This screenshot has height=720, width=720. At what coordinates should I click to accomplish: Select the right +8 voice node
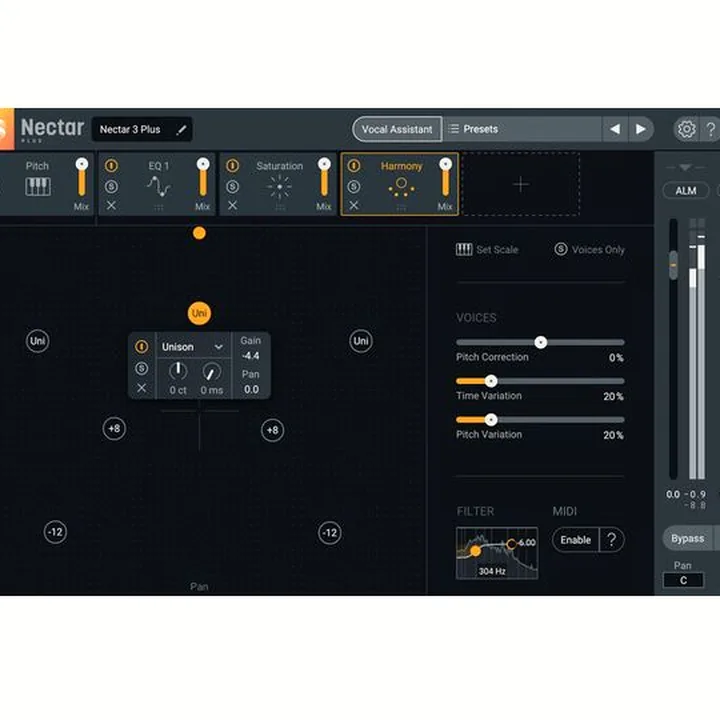(272, 430)
